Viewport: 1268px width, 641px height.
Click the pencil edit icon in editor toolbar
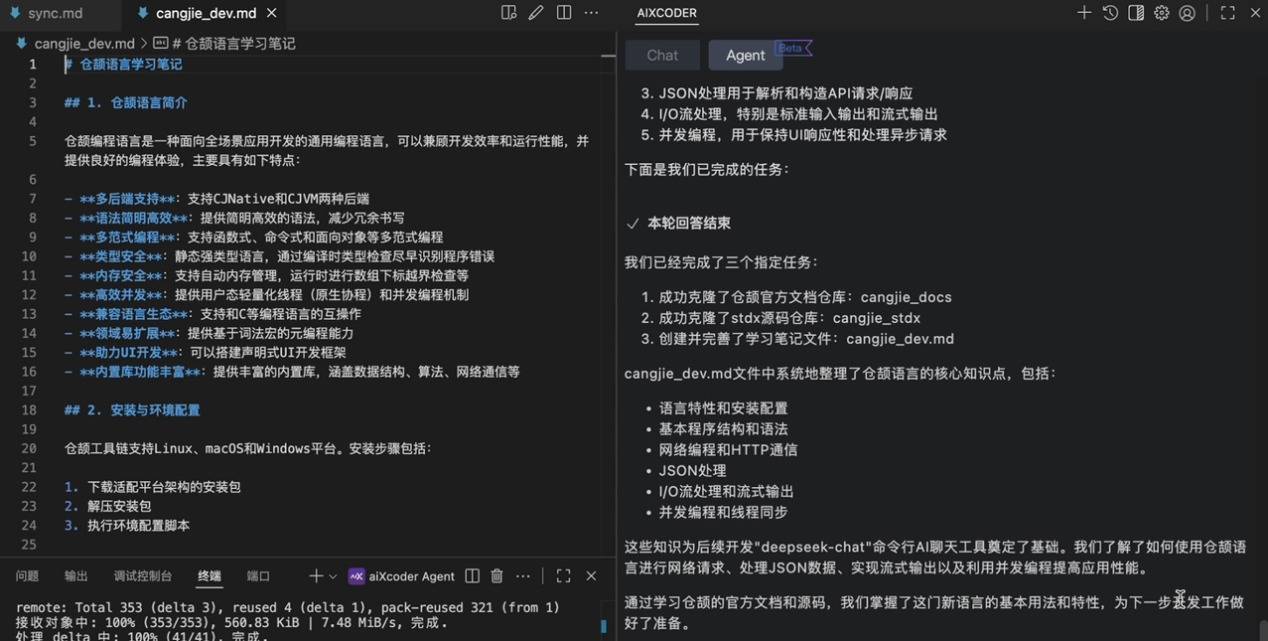coord(536,13)
